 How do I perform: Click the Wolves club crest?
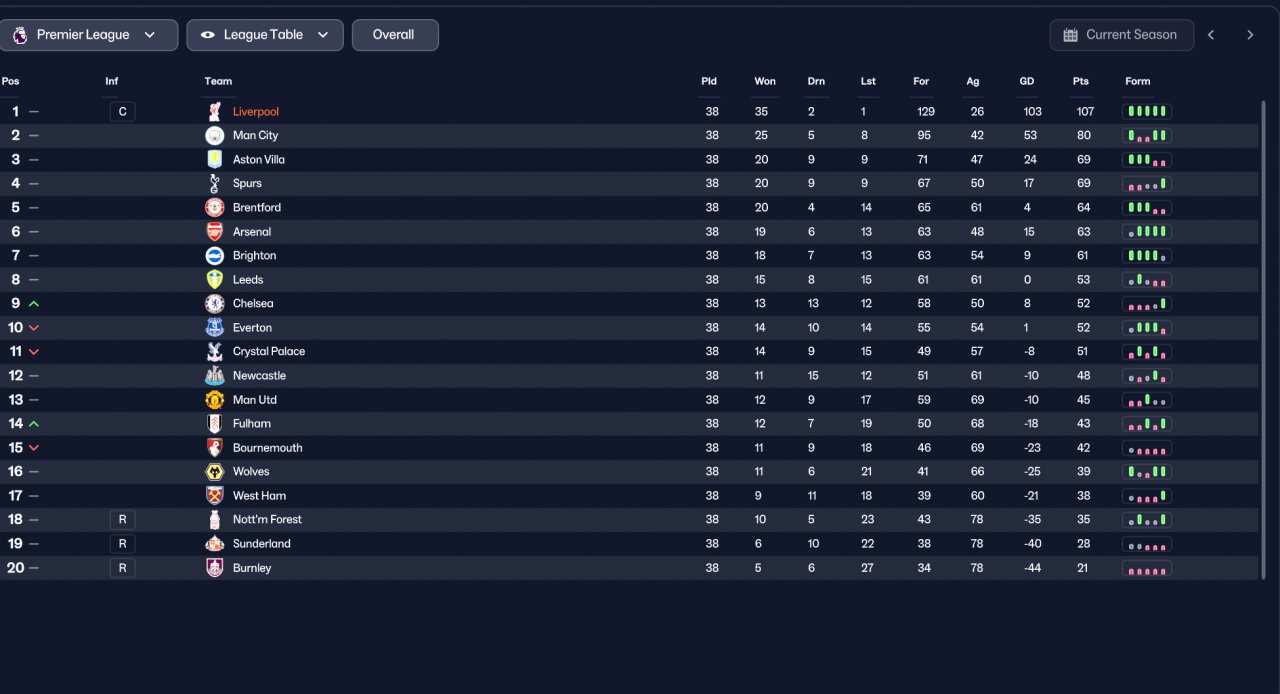(214, 472)
